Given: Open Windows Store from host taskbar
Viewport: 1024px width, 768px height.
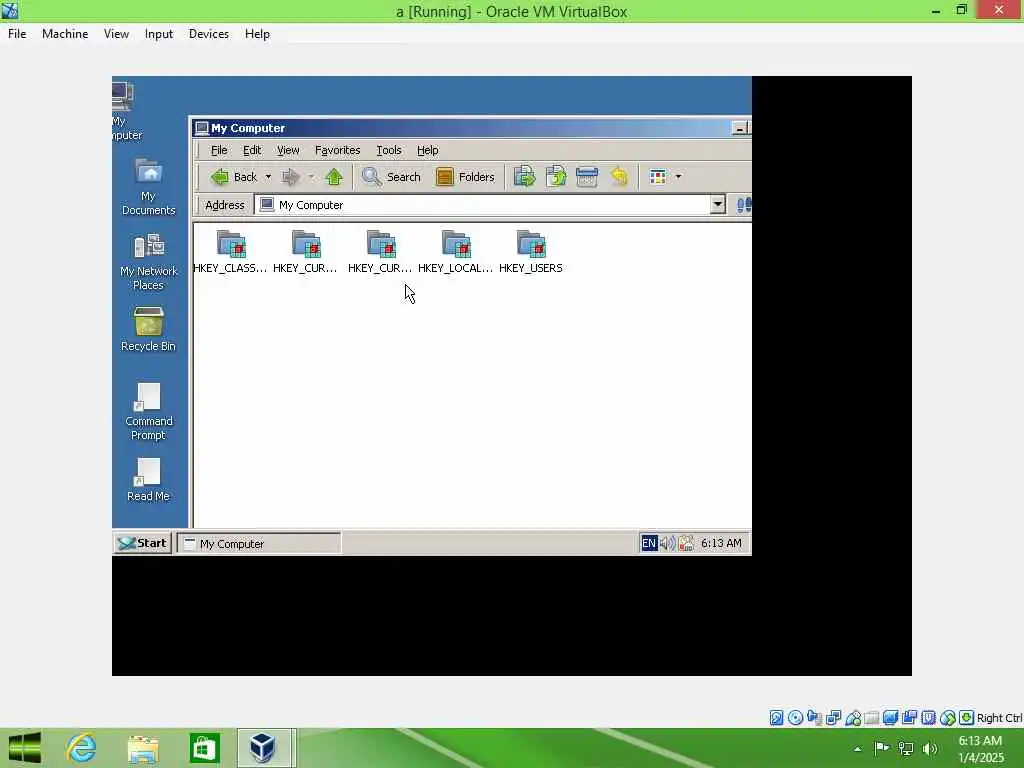Looking at the screenshot, I should coord(204,748).
